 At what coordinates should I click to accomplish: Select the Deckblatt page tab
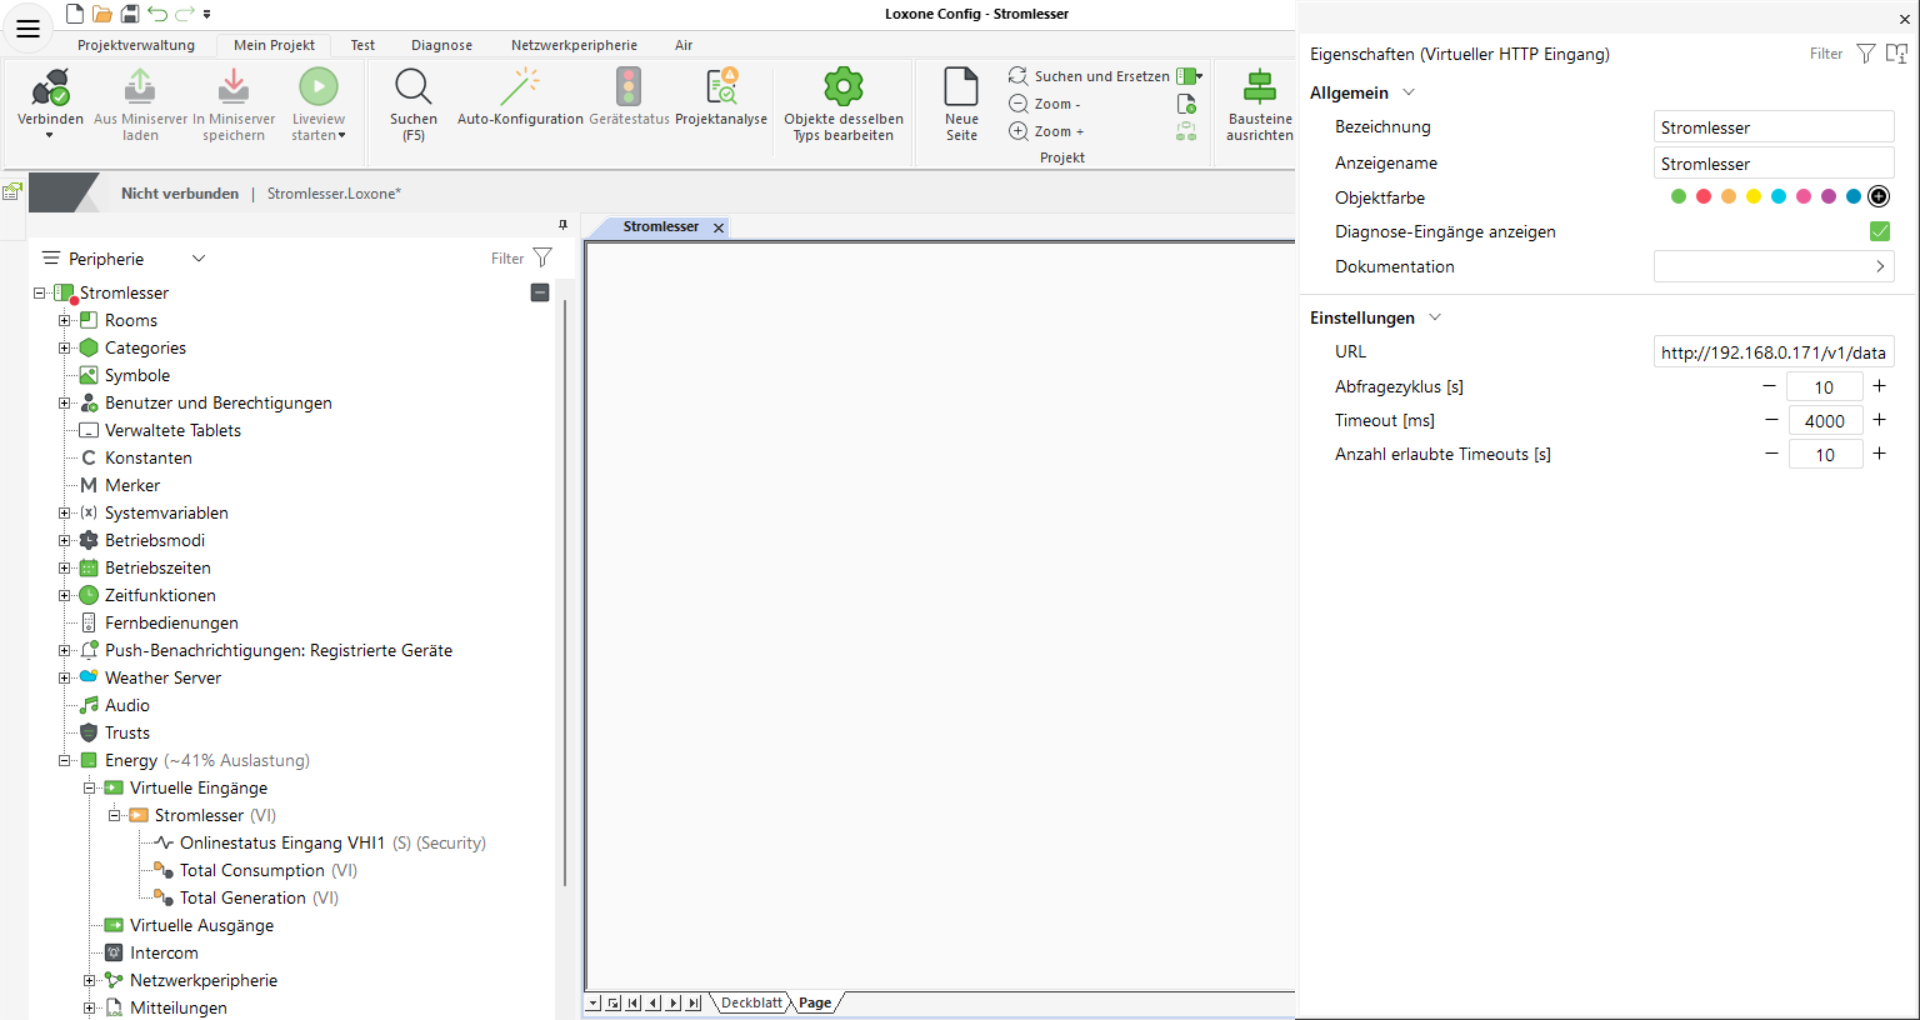click(x=751, y=1003)
